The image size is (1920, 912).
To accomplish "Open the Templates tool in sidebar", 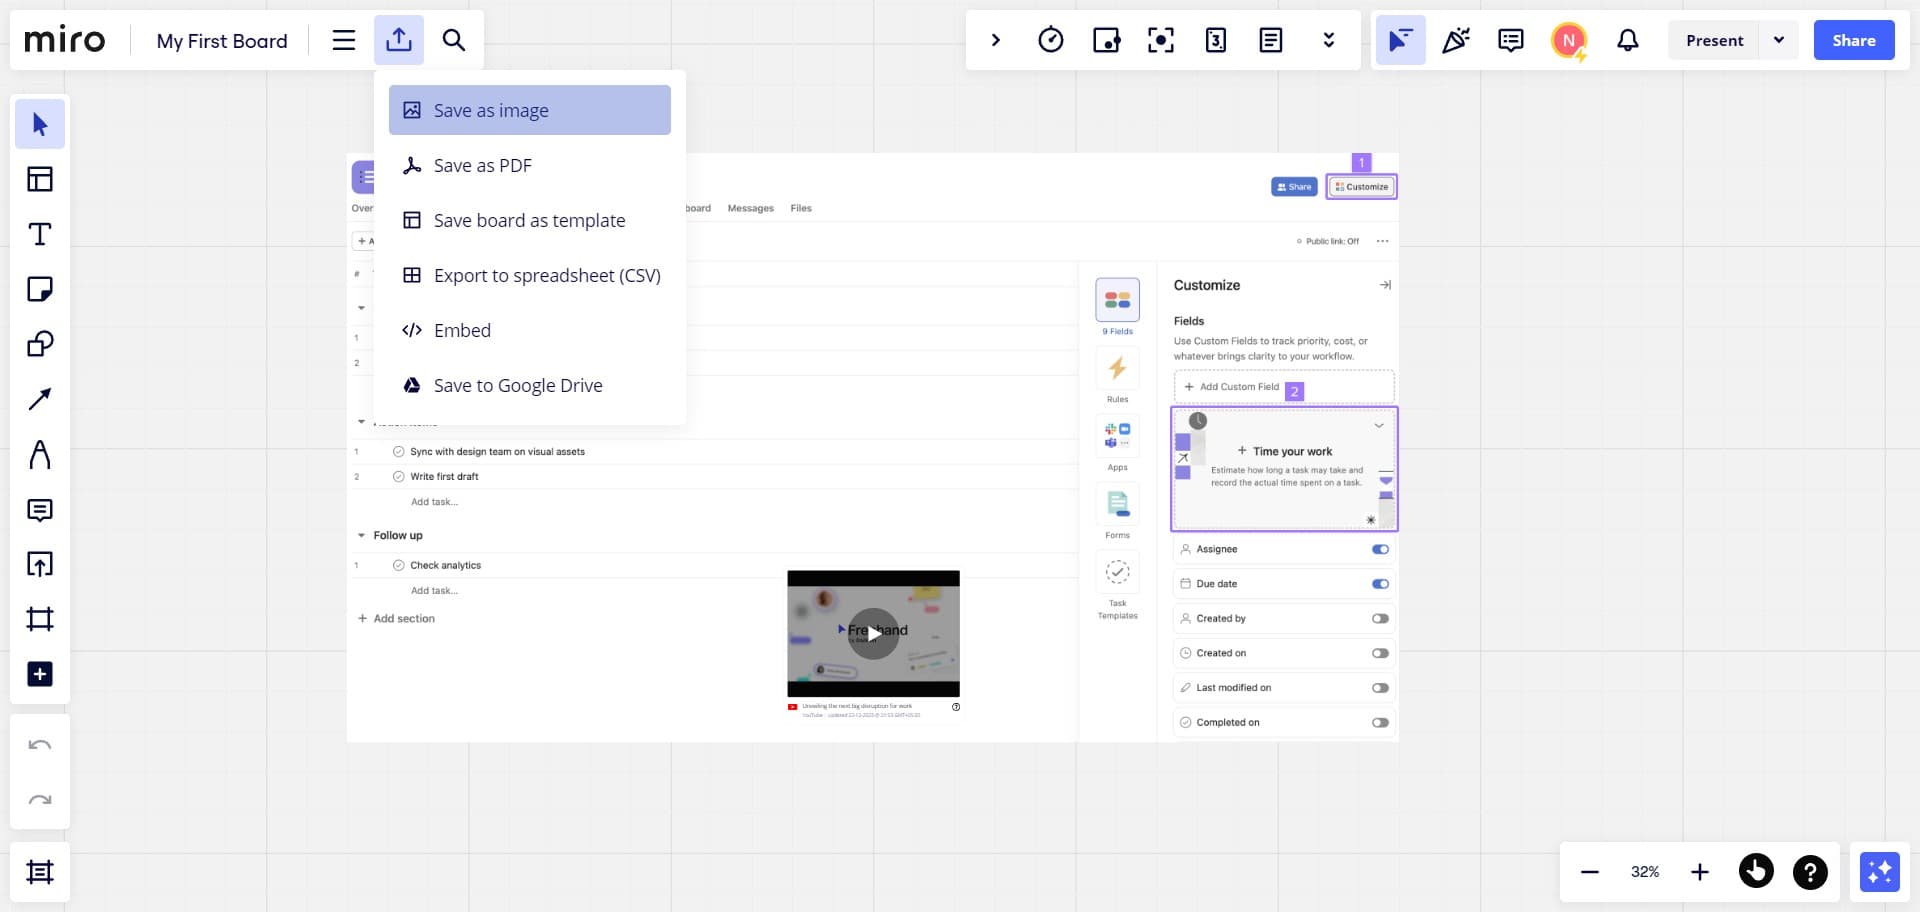I will click(x=40, y=179).
